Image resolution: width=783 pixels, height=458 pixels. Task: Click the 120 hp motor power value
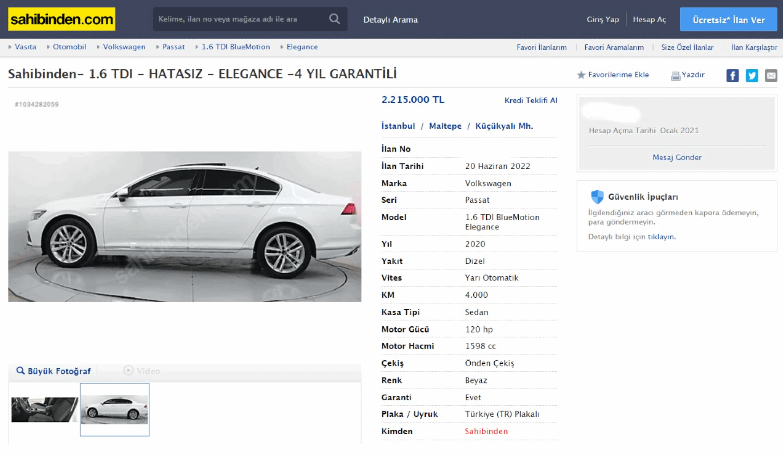click(x=478, y=329)
